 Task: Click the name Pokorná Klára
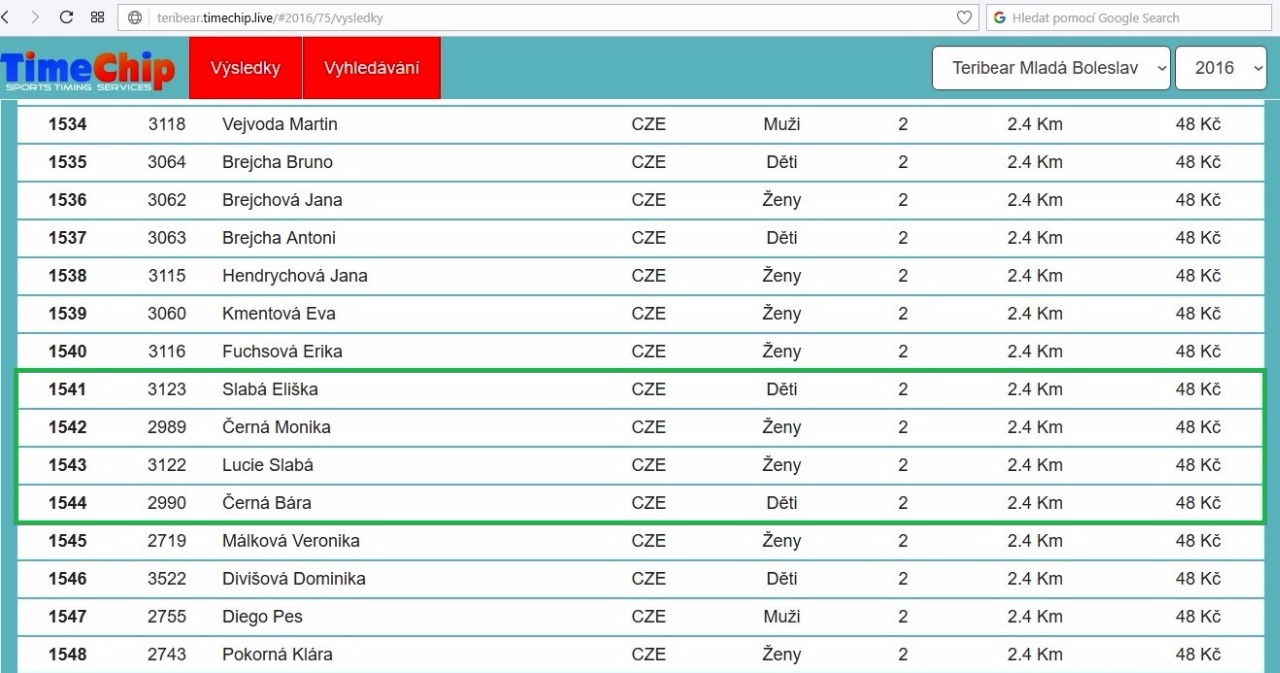[x=277, y=654]
